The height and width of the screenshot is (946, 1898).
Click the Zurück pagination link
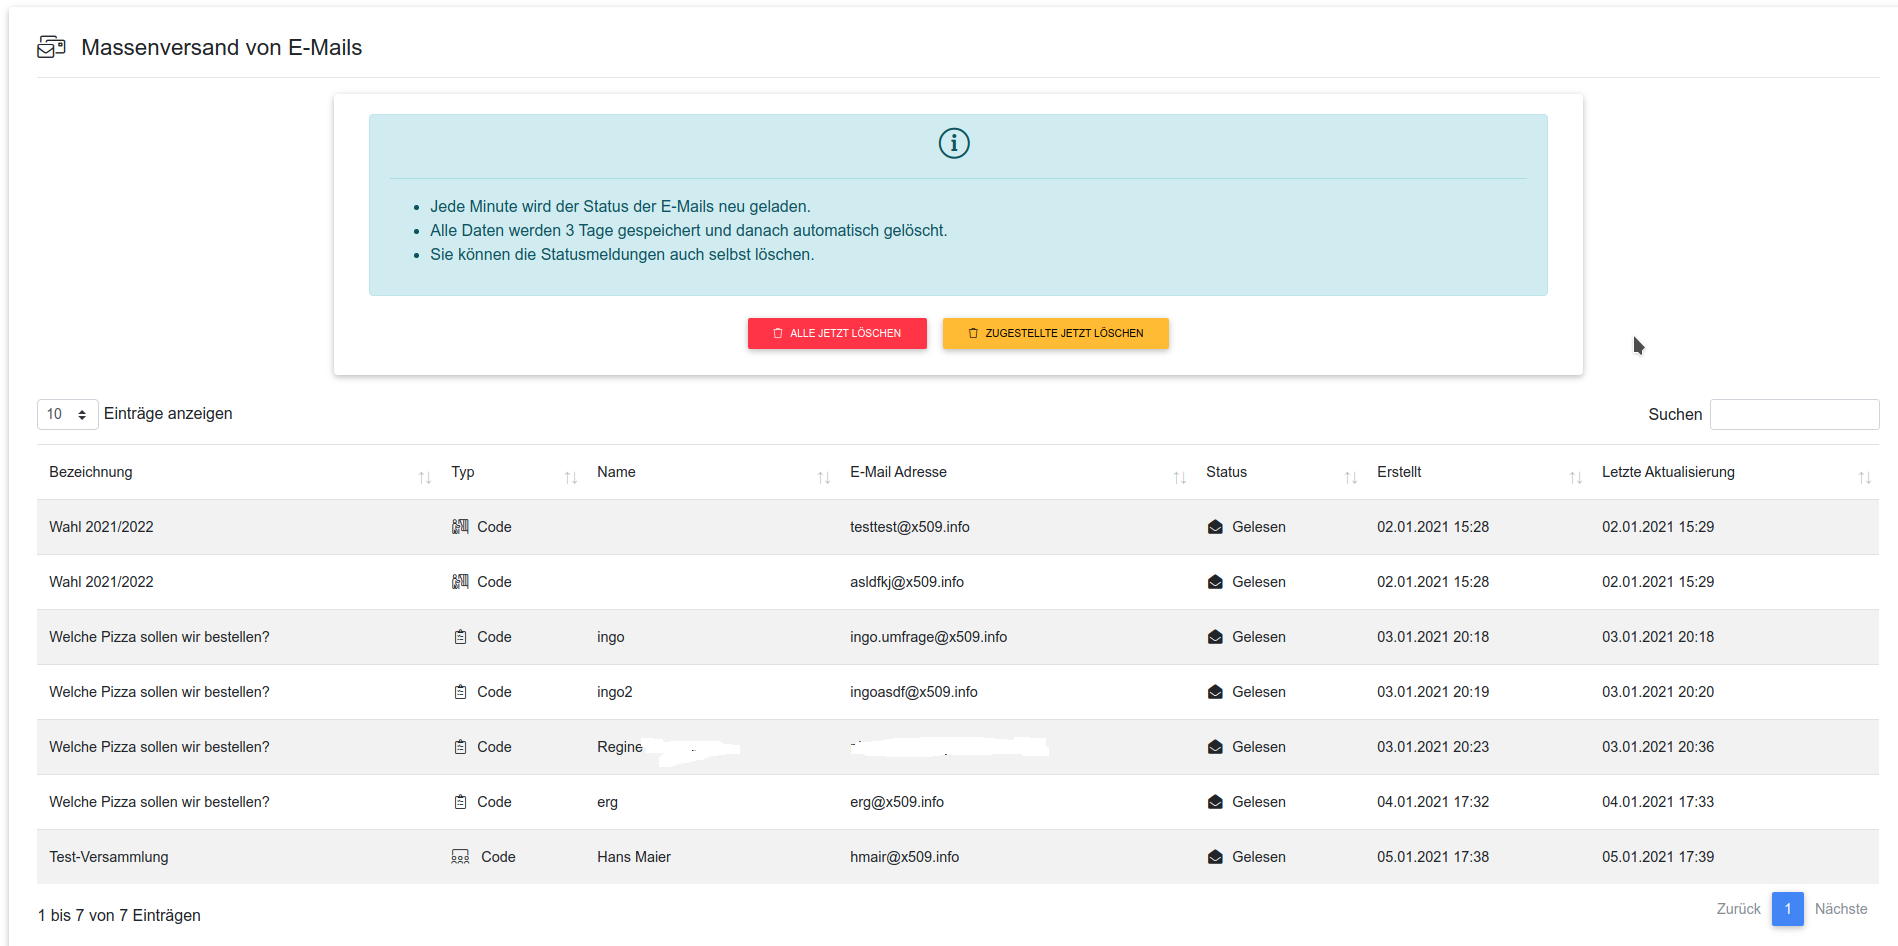point(1738,909)
